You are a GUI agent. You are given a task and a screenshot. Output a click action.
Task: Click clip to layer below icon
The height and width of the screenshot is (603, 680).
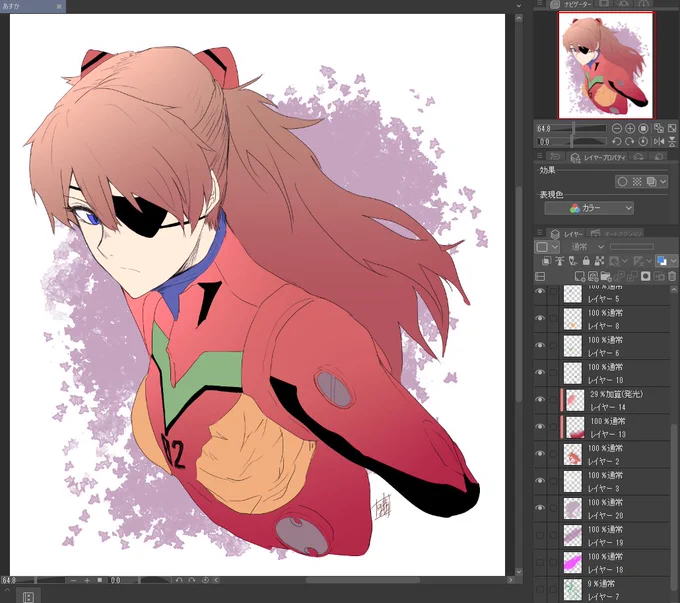[546, 261]
